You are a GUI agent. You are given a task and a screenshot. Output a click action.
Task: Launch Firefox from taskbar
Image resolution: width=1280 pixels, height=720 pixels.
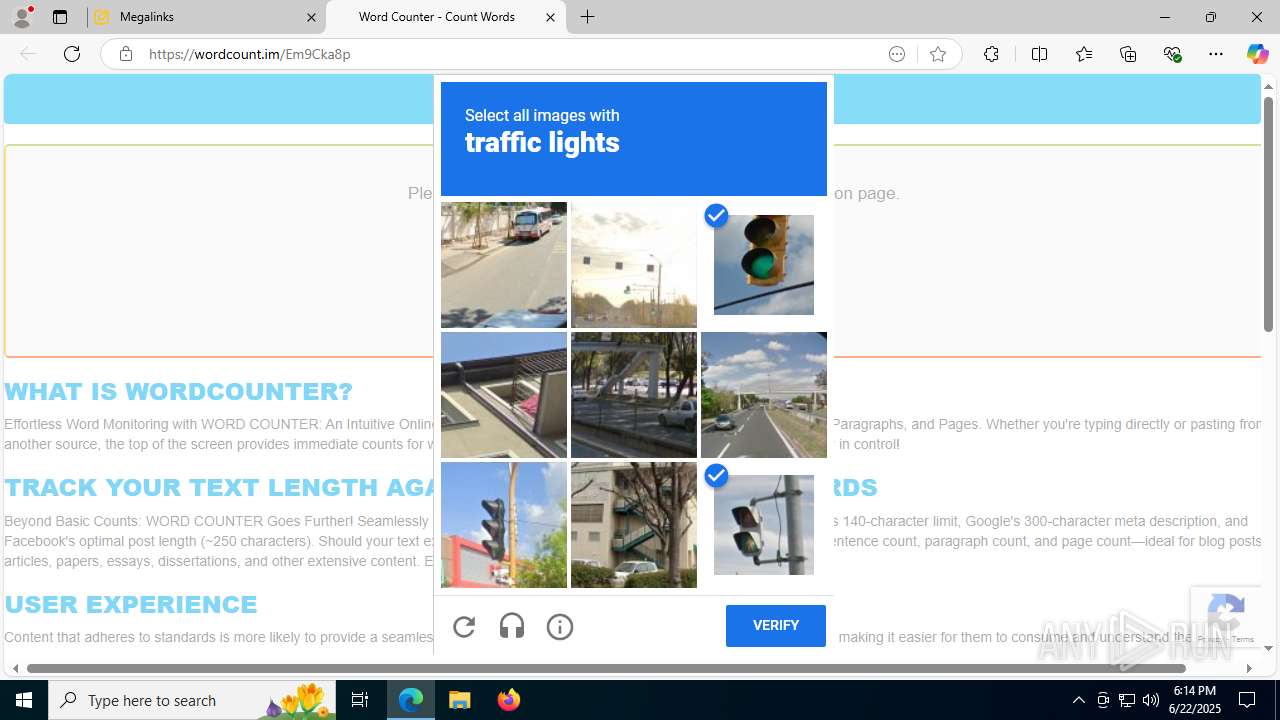(508, 700)
